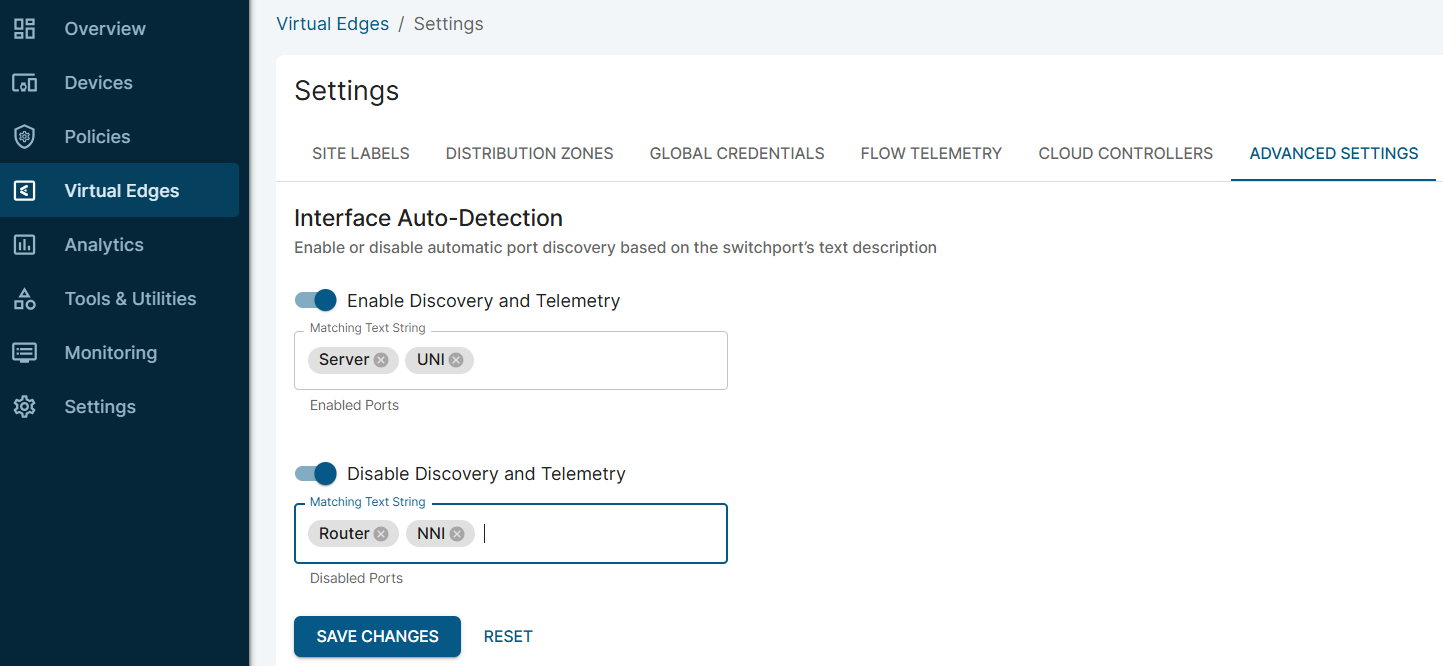This screenshot has height=666, width=1443.
Task: Open Analytics in the sidebar
Action: click(119, 245)
